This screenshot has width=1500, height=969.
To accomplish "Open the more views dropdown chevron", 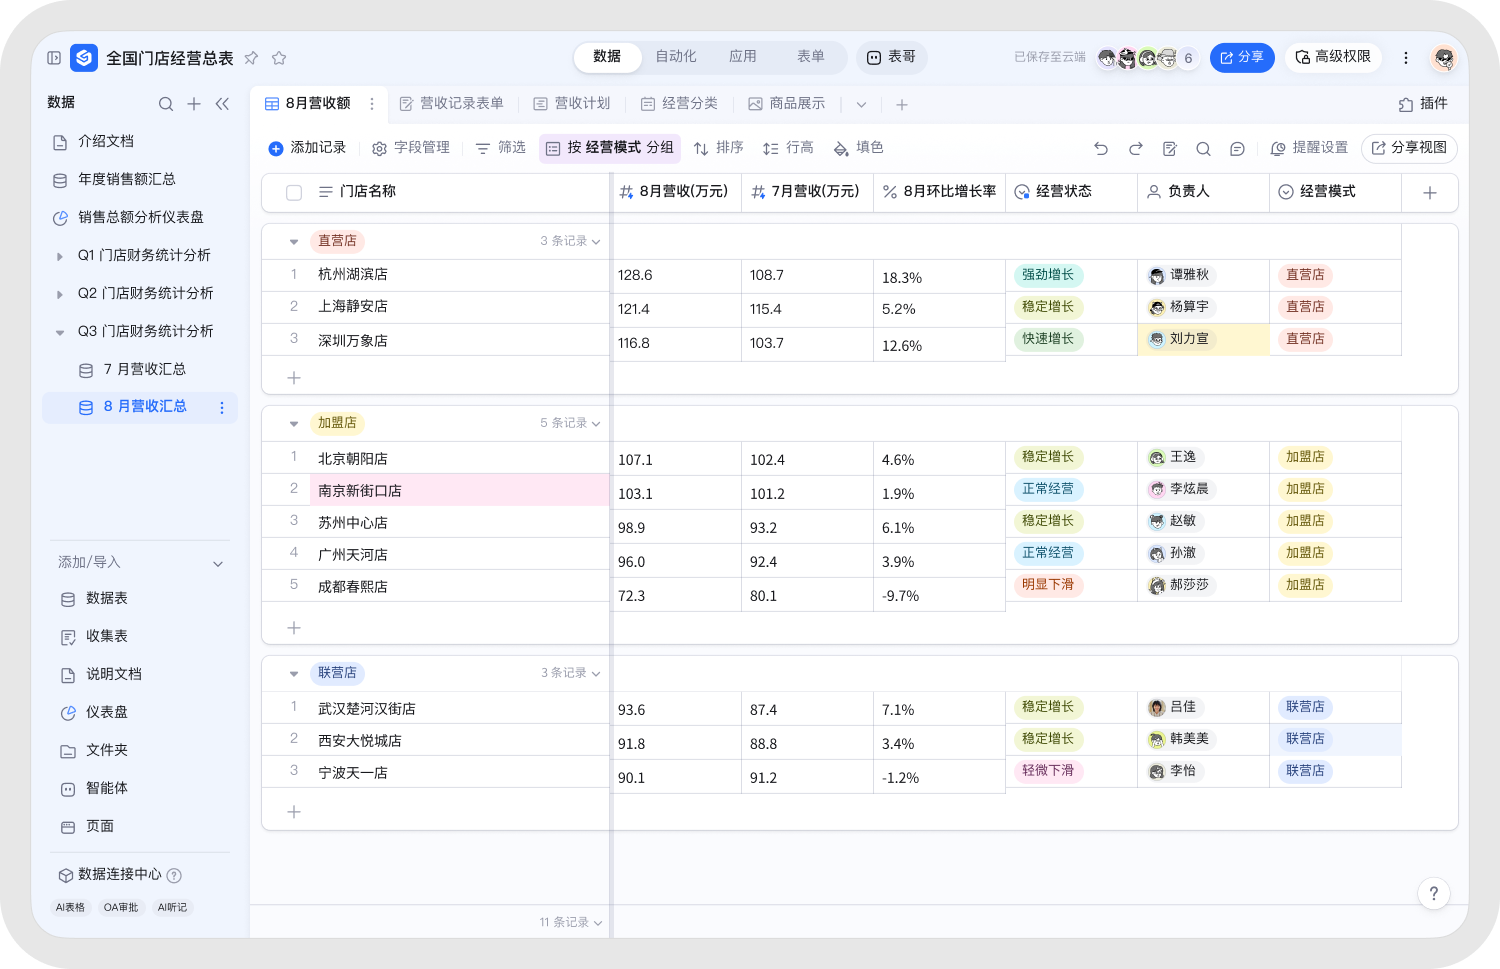I will pyautogui.click(x=861, y=104).
